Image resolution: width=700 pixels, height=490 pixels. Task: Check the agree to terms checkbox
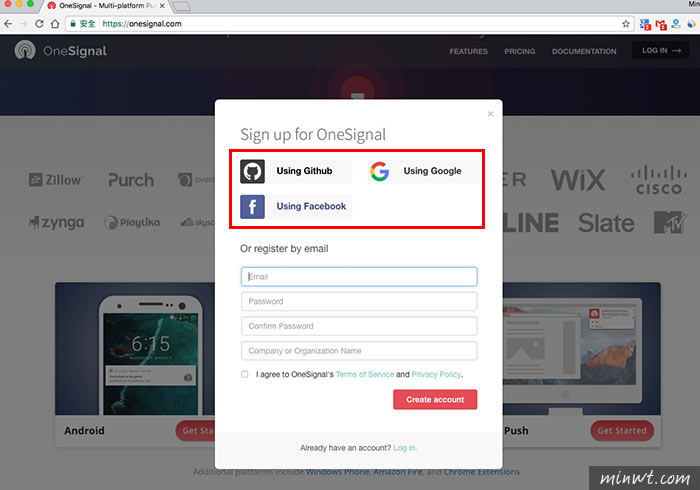click(x=245, y=374)
